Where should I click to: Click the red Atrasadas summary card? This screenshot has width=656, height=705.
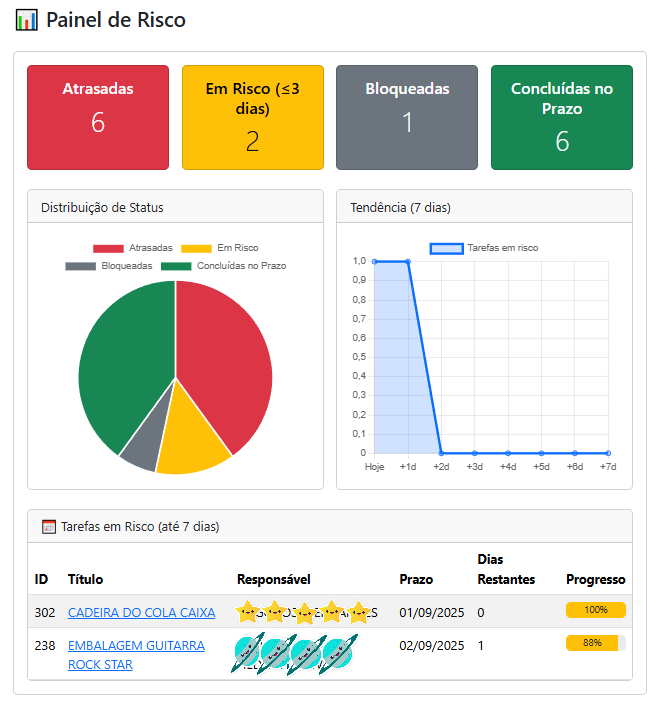(98, 117)
